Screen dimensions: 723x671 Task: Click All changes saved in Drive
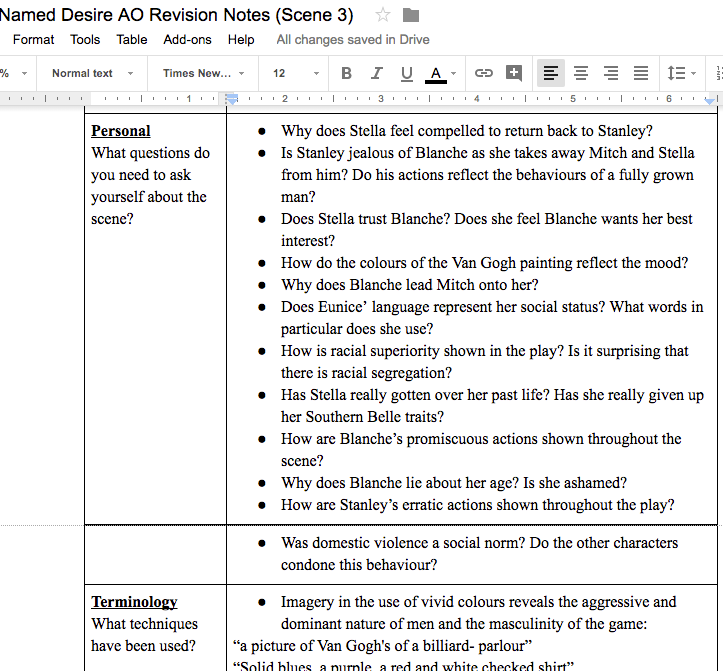tap(353, 40)
